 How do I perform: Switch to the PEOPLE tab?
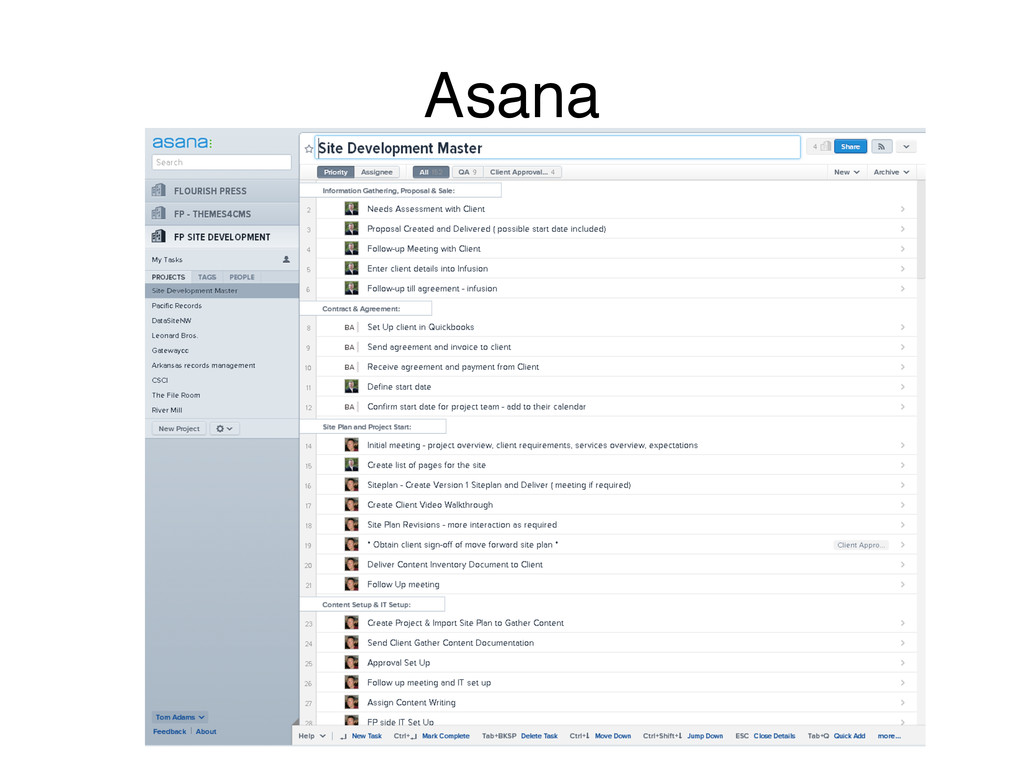click(x=242, y=277)
